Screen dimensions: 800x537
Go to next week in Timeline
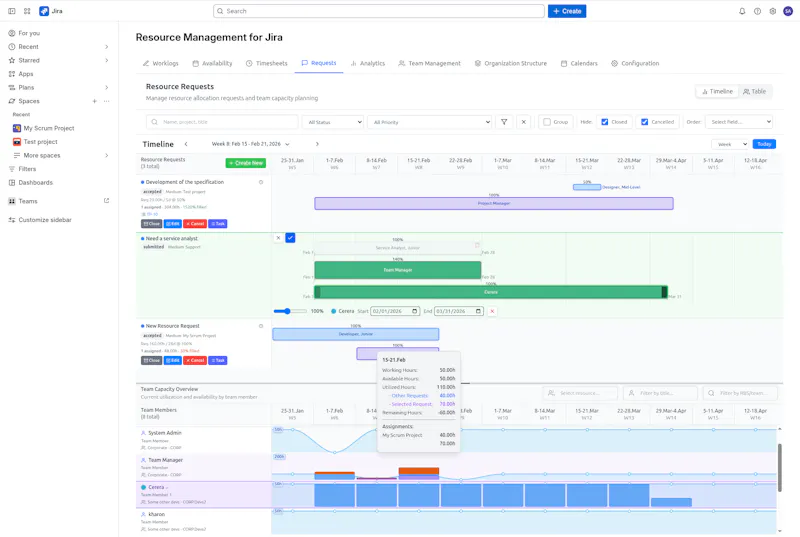(317, 144)
